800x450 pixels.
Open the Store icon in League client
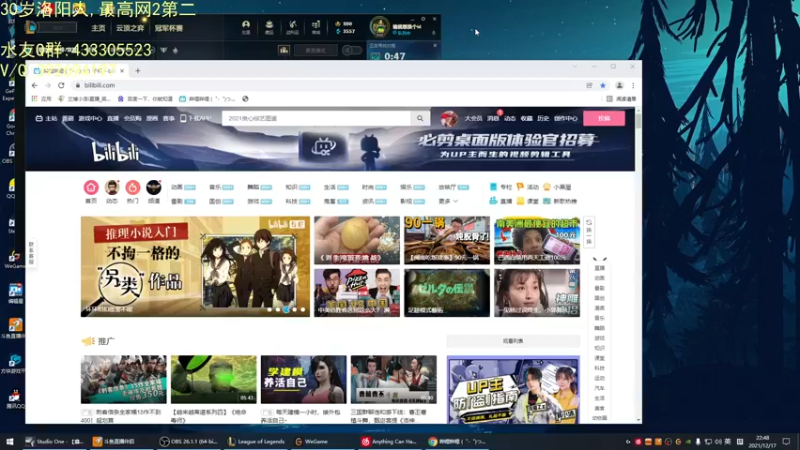316,27
